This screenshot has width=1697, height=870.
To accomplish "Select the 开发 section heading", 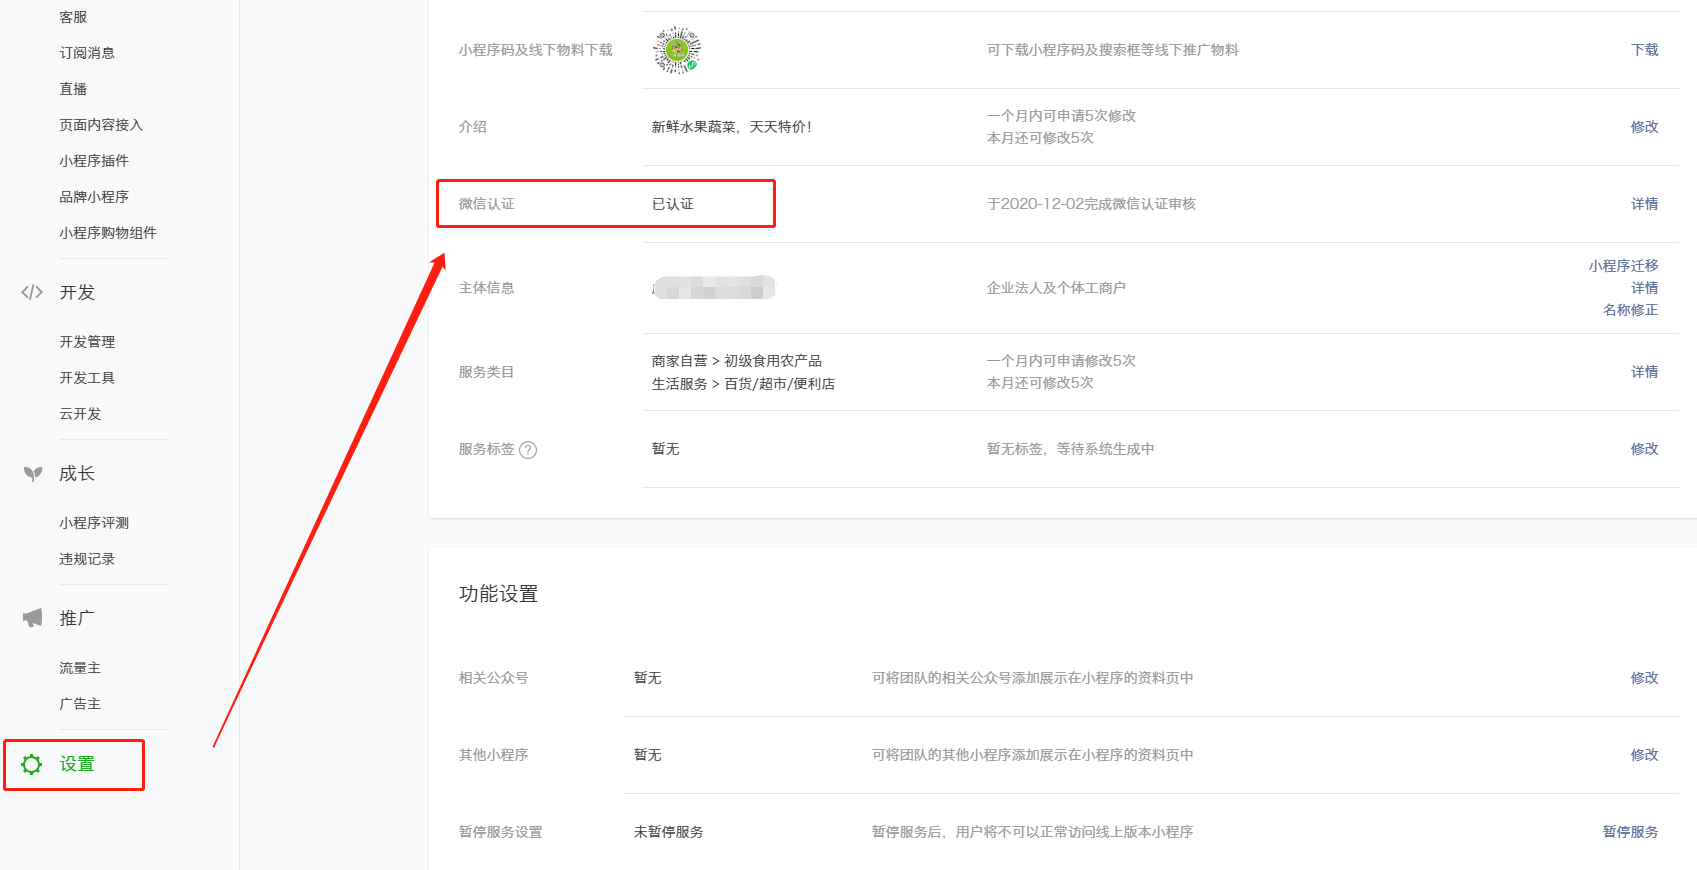I will click(x=77, y=292).
